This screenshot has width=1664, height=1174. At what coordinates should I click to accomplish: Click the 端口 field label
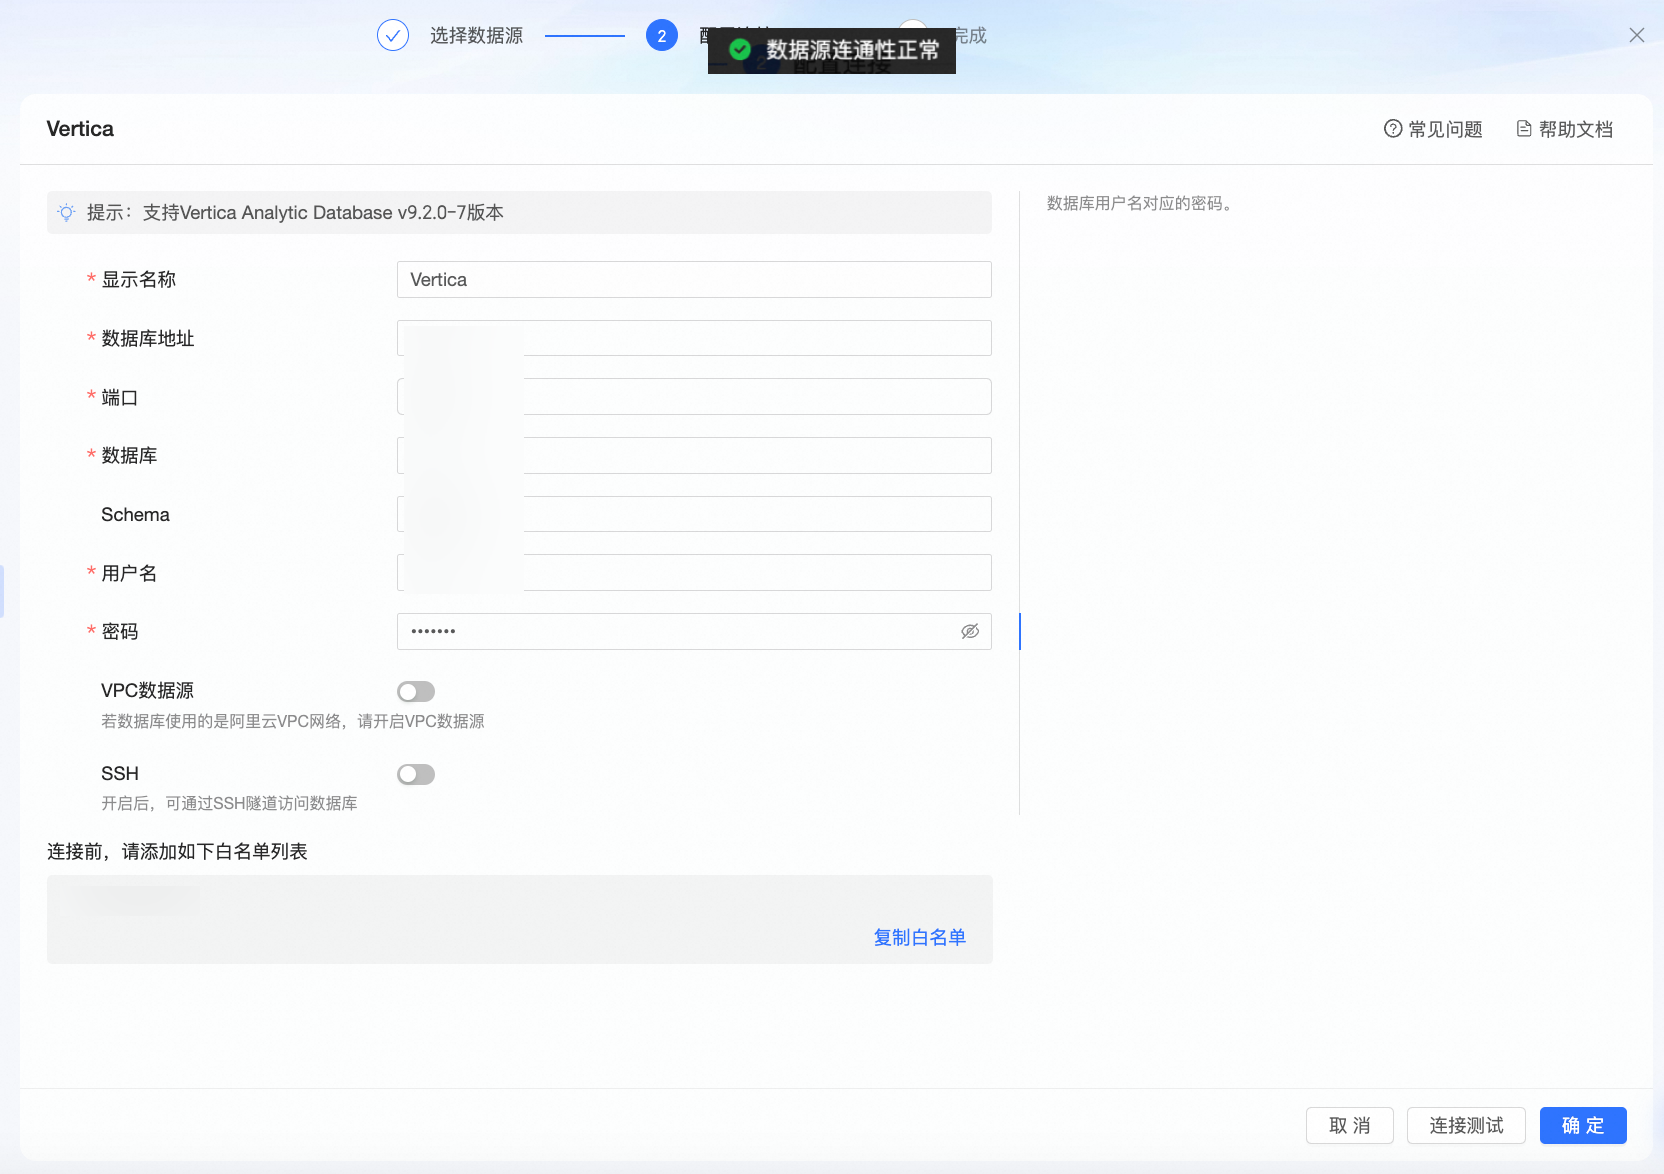[120, 397]
